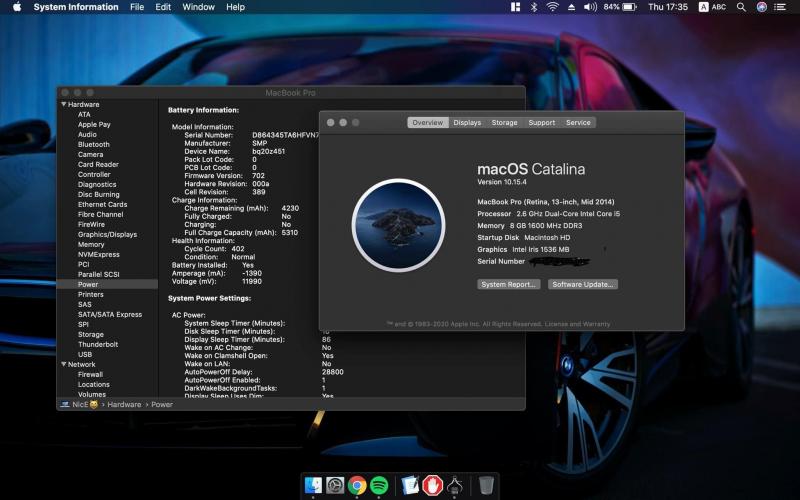
Task: Click the Software Update button
Action: [583, 284]
